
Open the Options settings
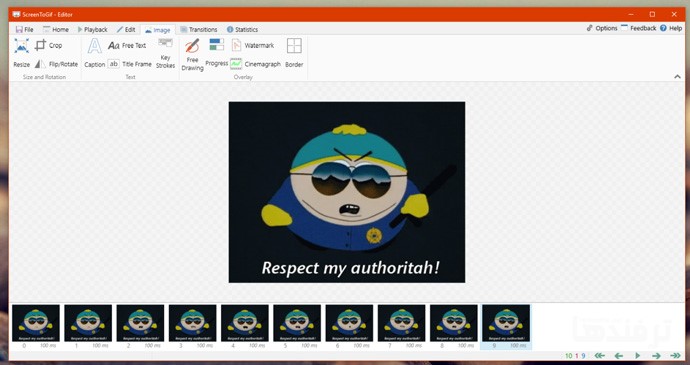[602, 28]
